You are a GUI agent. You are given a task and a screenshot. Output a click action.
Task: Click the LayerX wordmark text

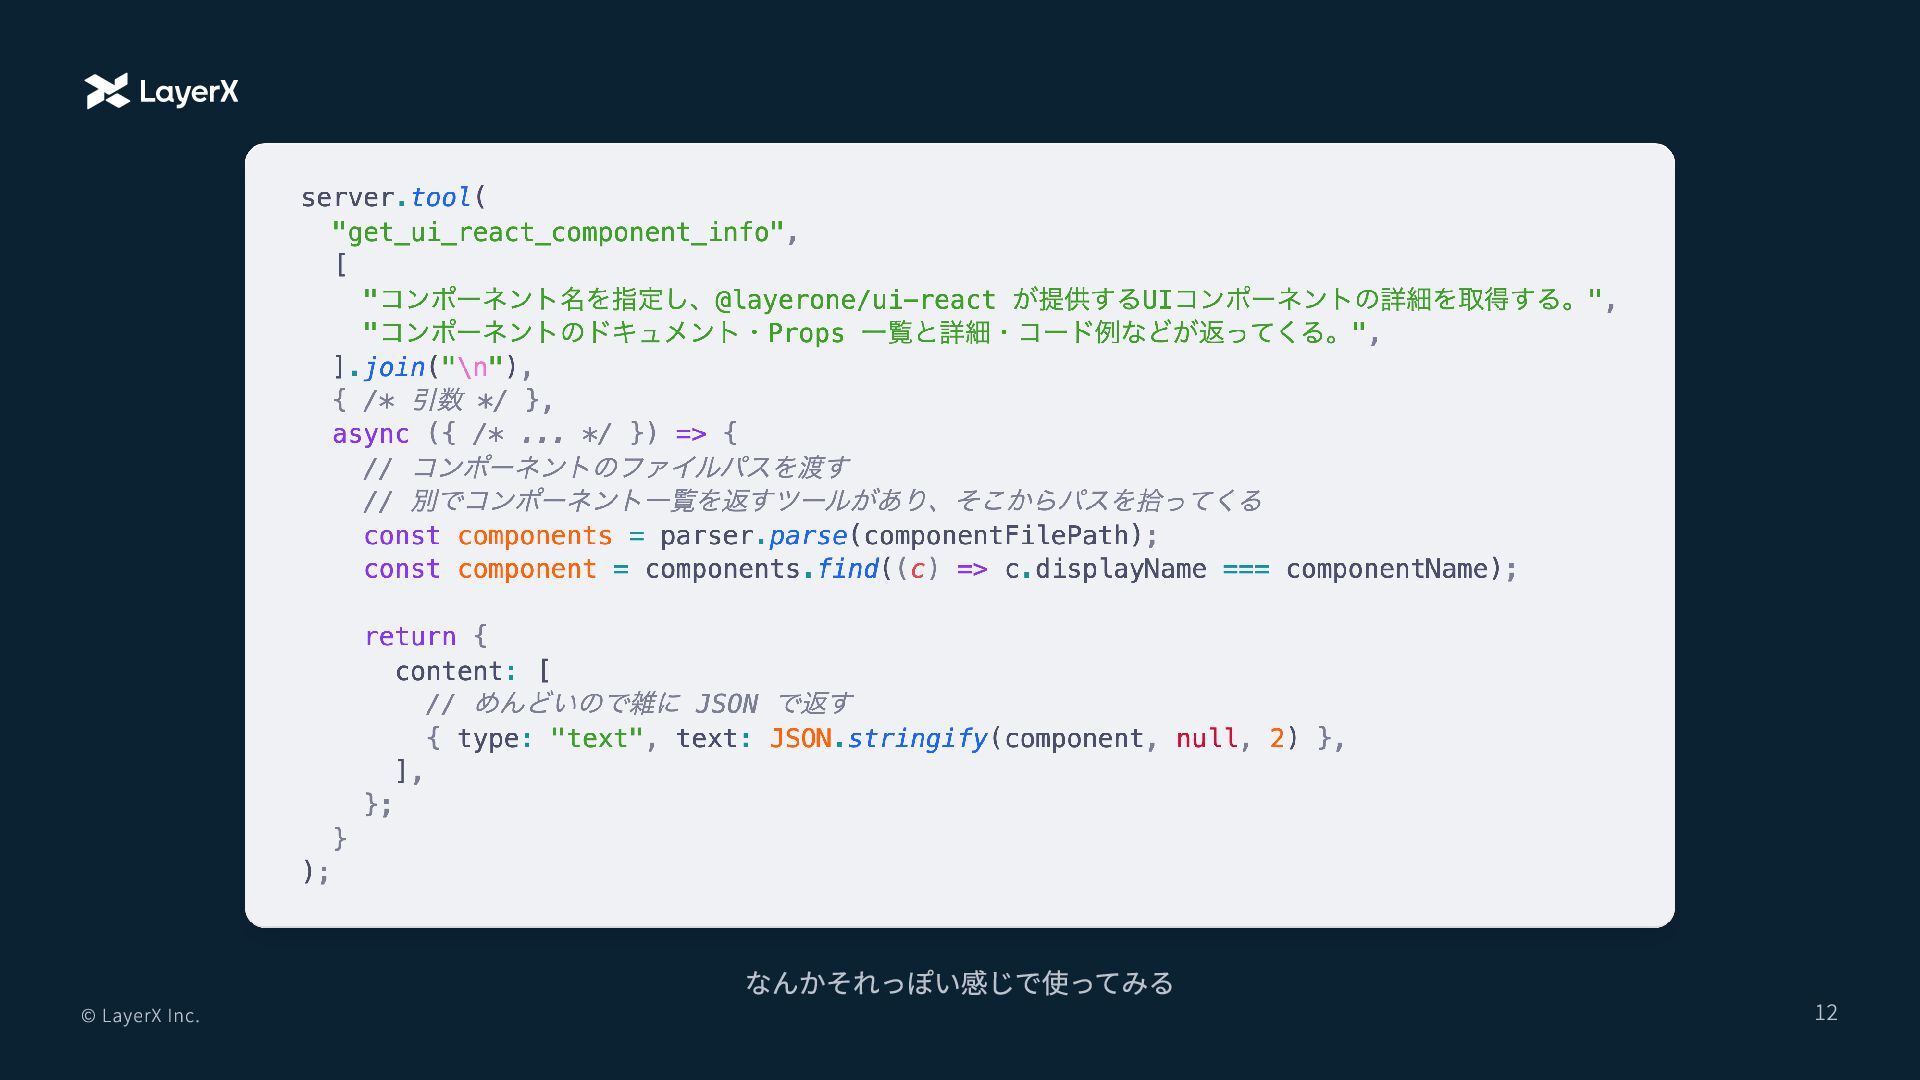pyautogui.click(x=189, y=92)
